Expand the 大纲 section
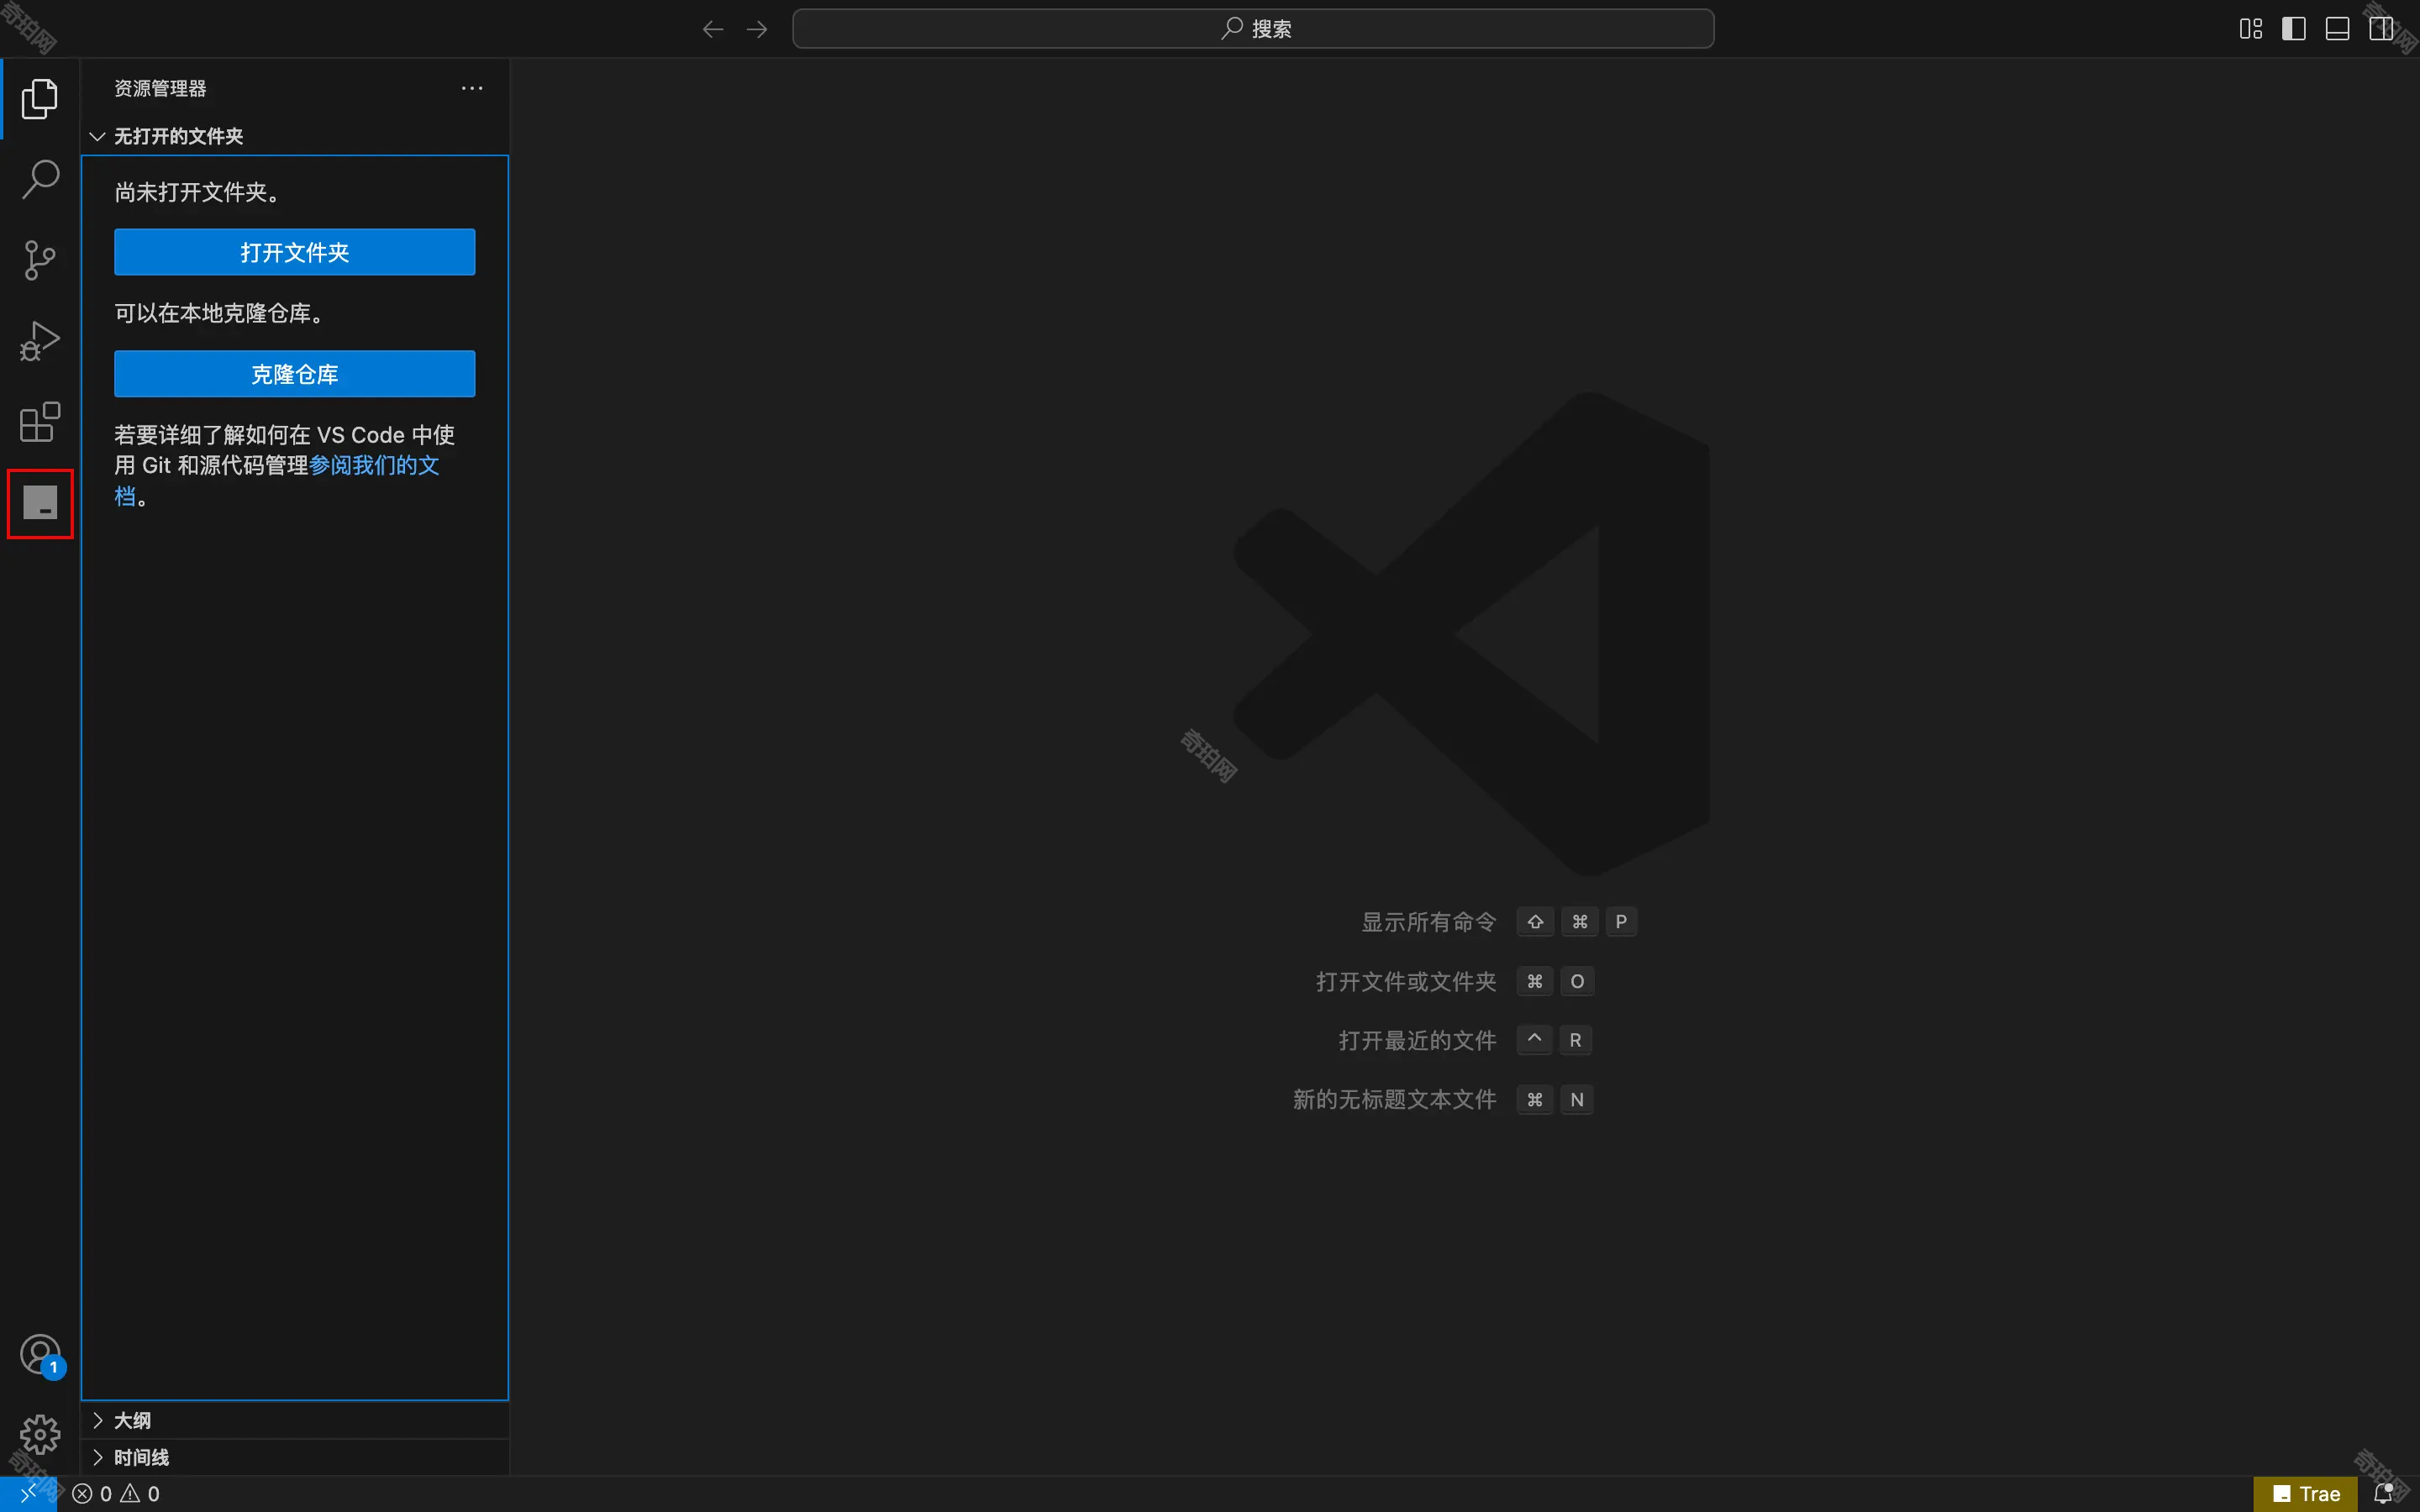The height and width of the screenshot is (1512, 2420). click(x=132, y=1420)
